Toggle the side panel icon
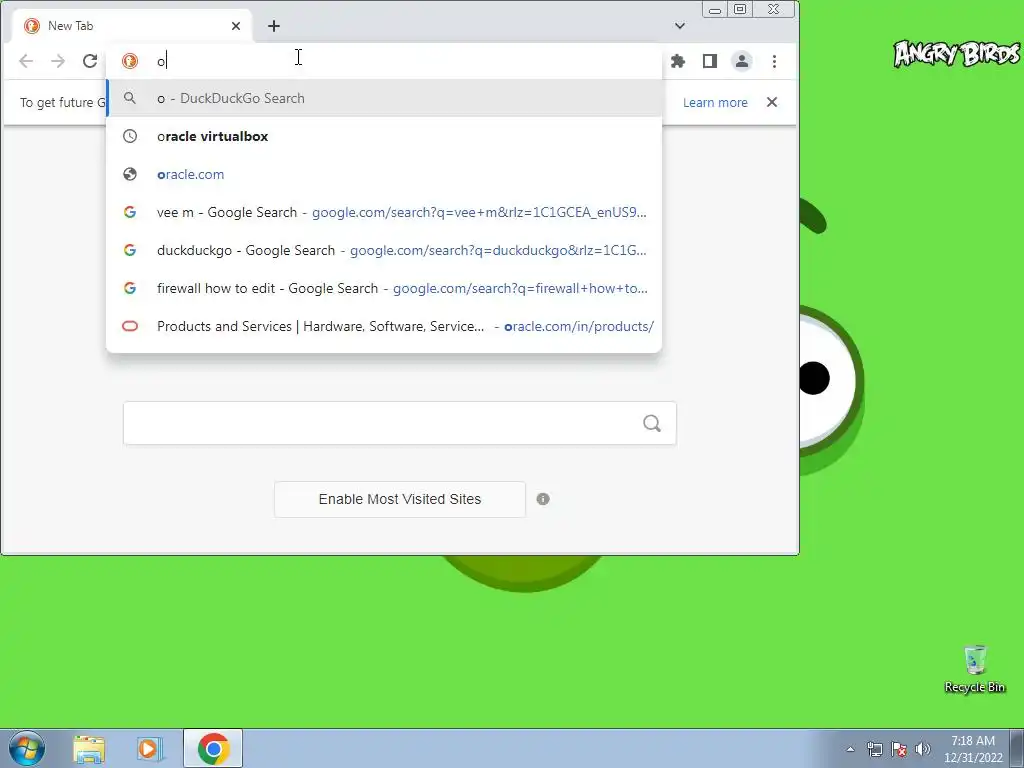The height and width of the screenshot is (768, 1024). 710,61
